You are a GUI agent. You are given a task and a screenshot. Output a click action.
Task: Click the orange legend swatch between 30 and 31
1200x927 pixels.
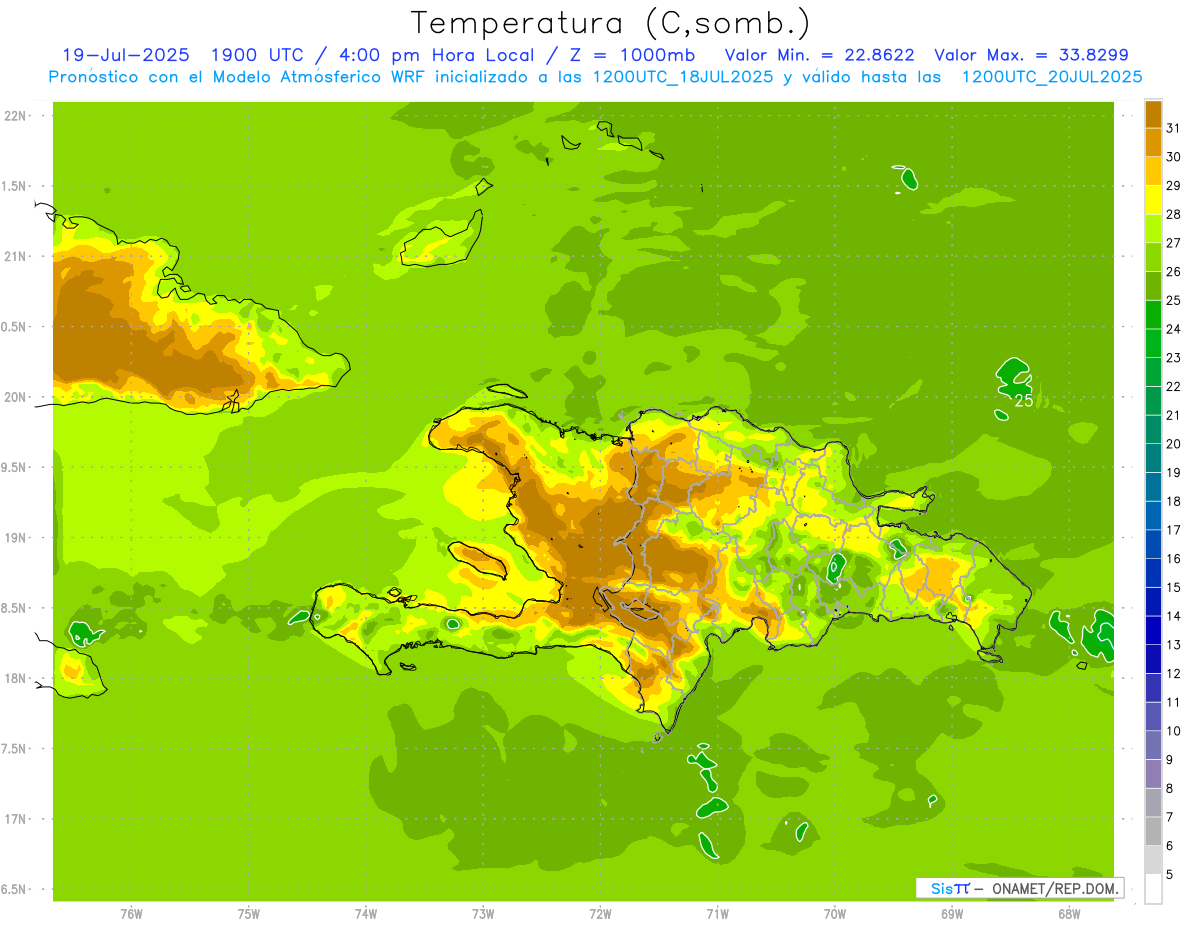pos(1153,142)
